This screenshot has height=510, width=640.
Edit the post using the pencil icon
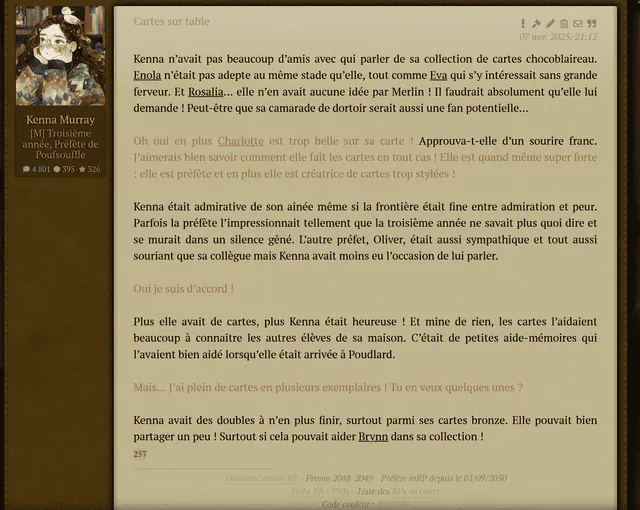(551, 24)
